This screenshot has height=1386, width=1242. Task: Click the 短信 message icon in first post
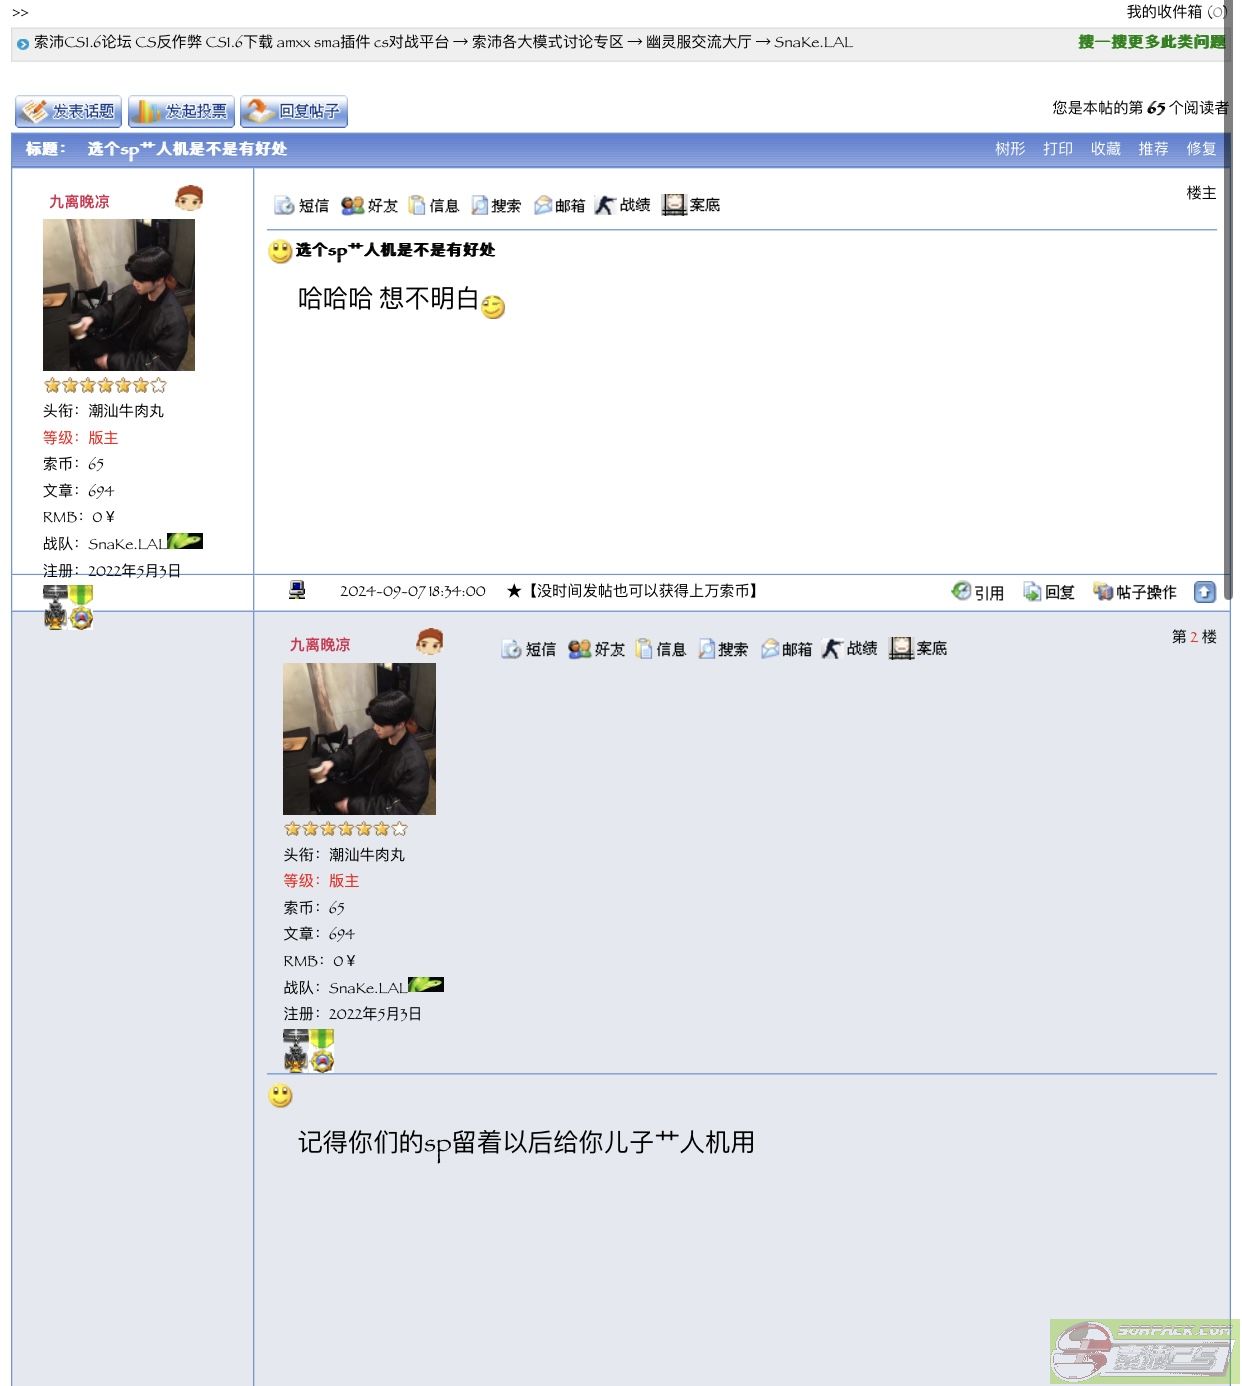coord(301,205)
